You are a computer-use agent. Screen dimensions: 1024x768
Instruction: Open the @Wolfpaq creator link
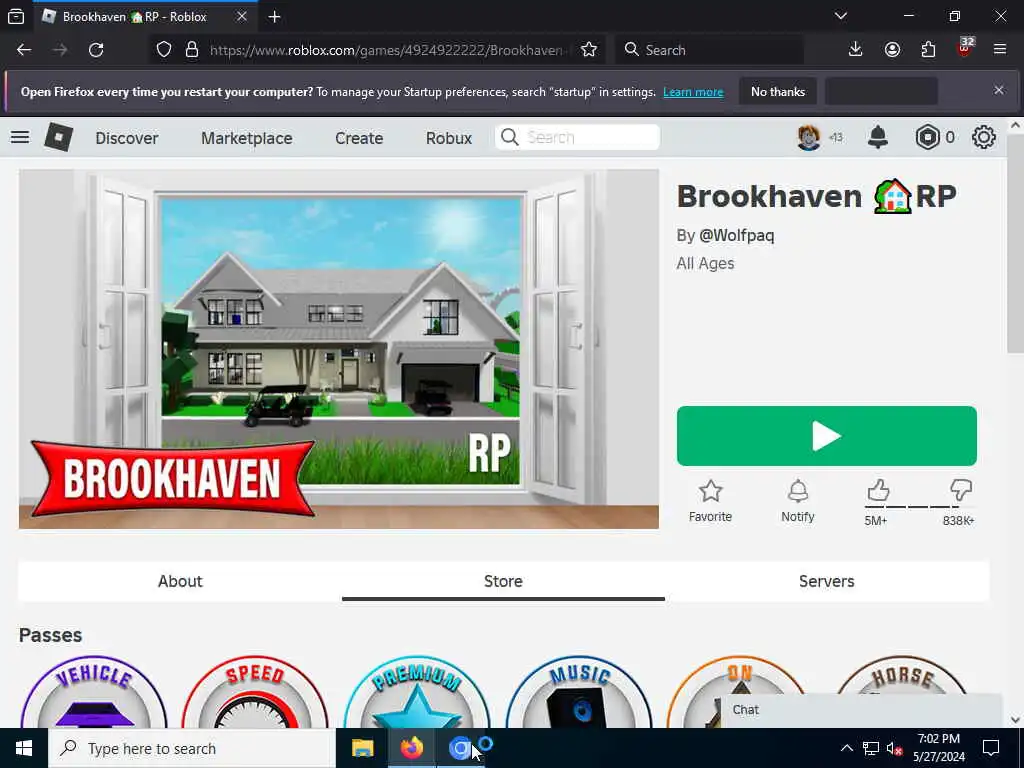point(737,235)
